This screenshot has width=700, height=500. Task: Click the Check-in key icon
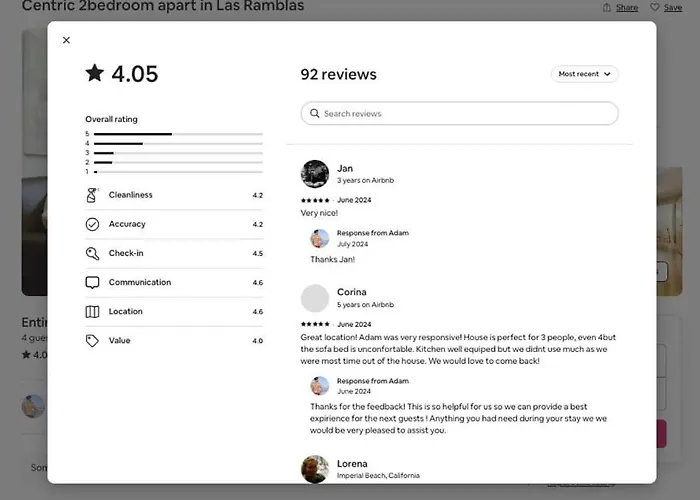click(92, 254)
